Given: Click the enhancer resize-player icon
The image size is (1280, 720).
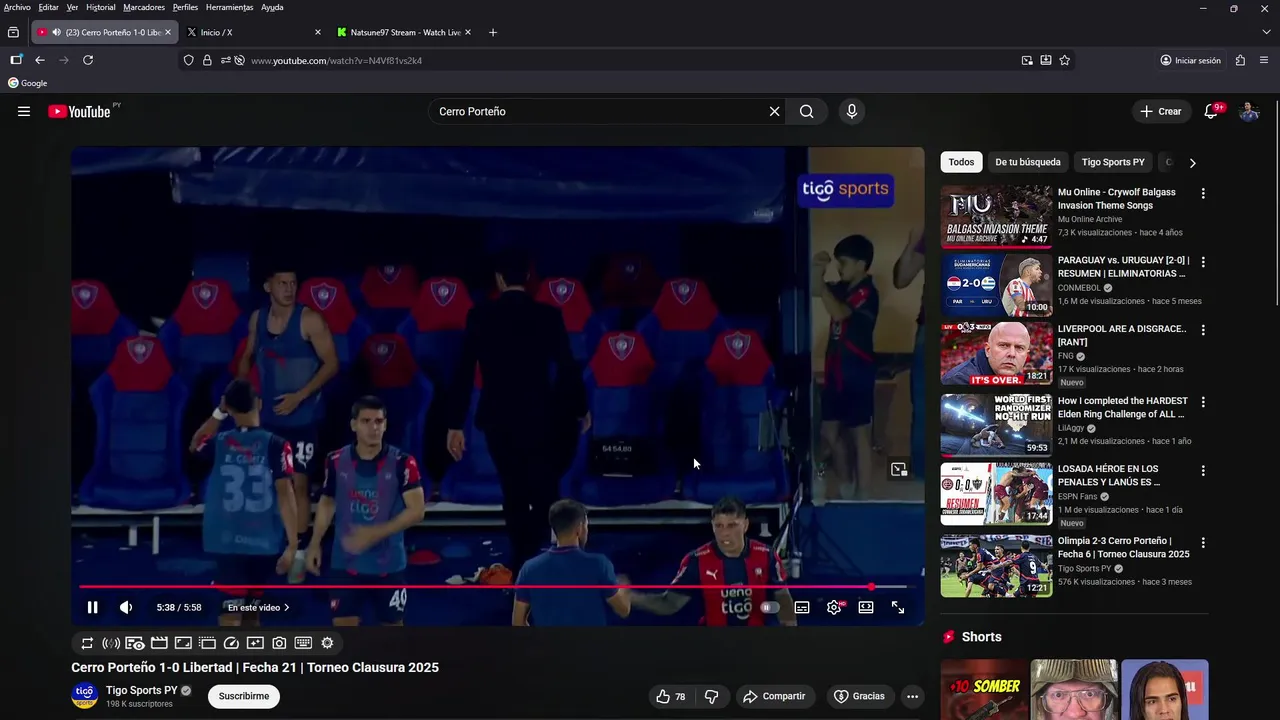Looking at the screenshot, I should point(183,643).
